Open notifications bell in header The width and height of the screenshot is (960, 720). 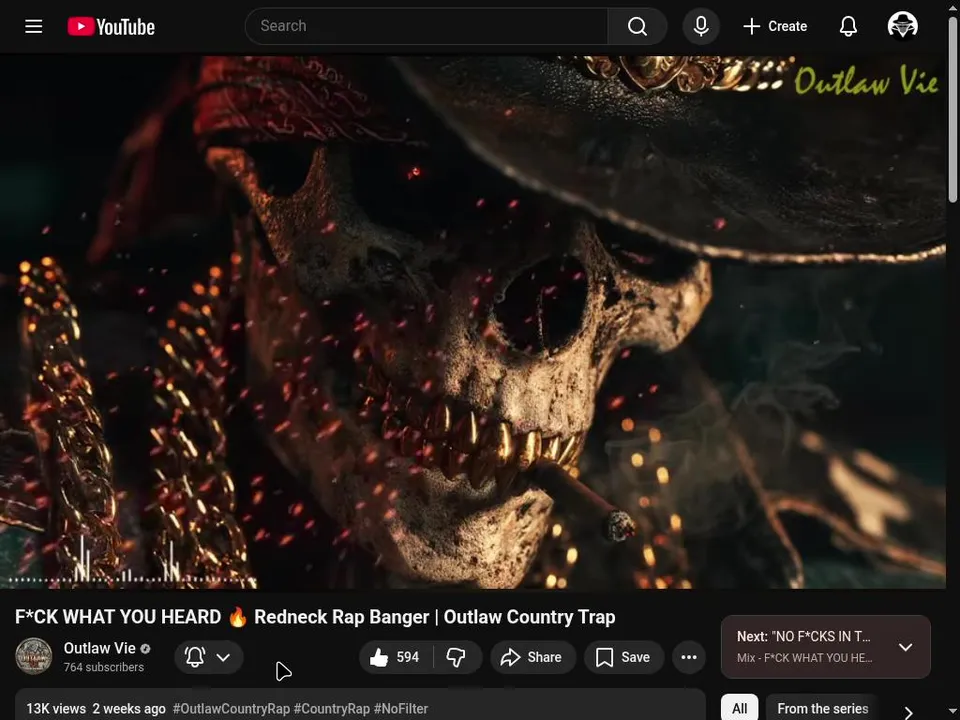[x=848, y=26]
